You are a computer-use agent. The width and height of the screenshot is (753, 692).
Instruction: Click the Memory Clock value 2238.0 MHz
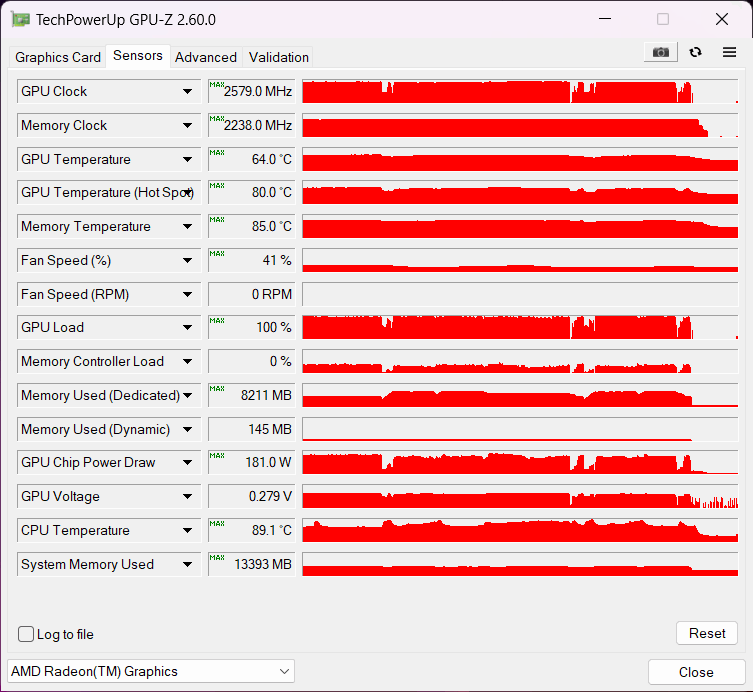252,125
